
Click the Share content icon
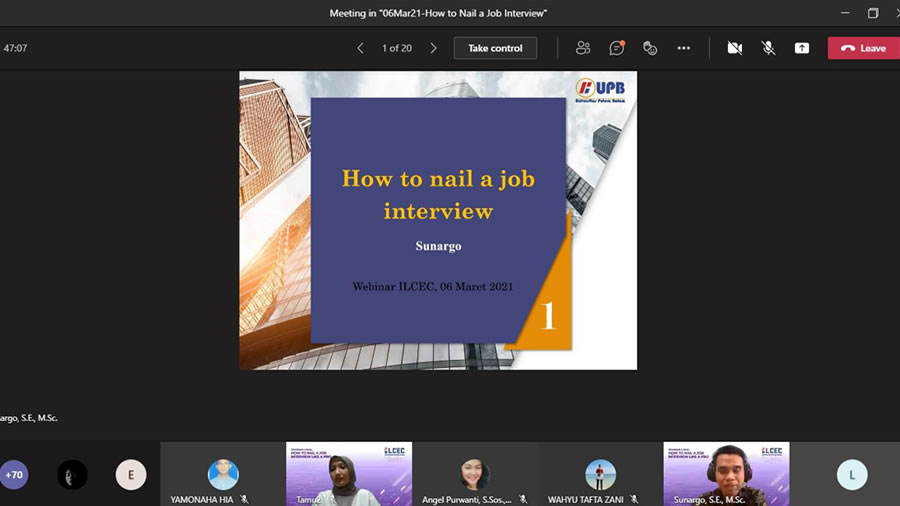[x=801, y=48]
